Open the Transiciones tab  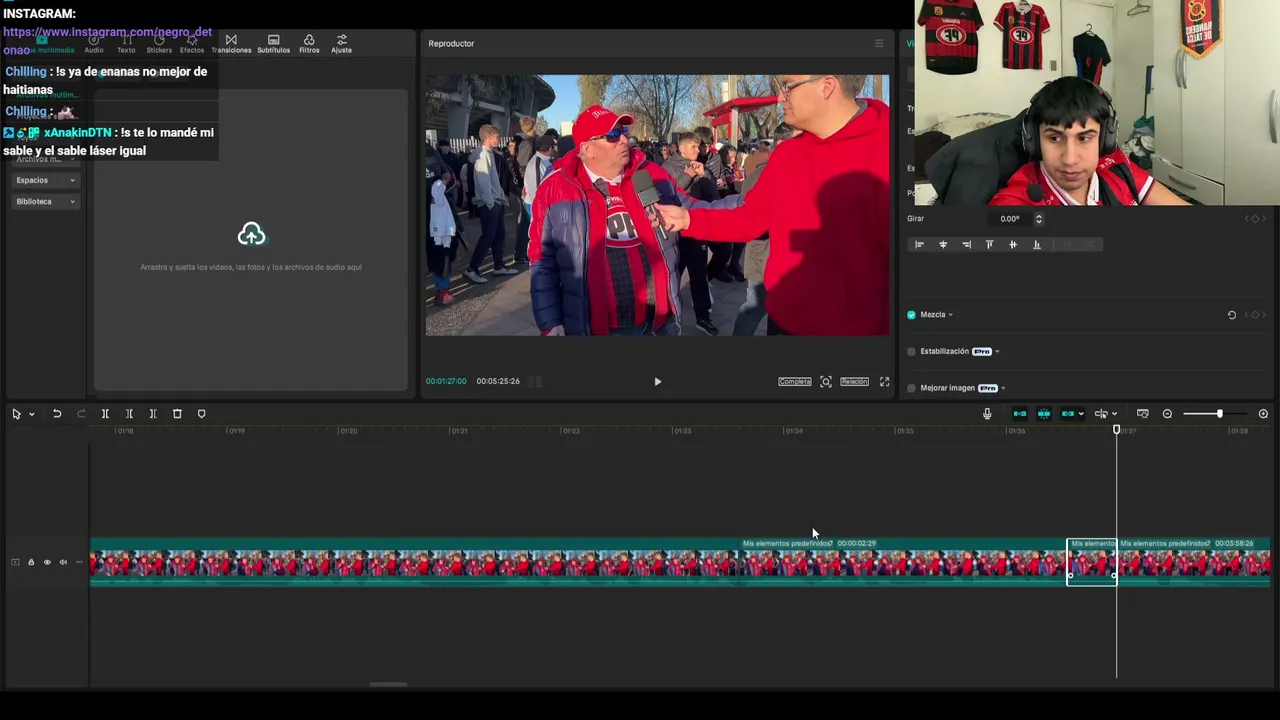pyautogui.click(x=231, y=44)
